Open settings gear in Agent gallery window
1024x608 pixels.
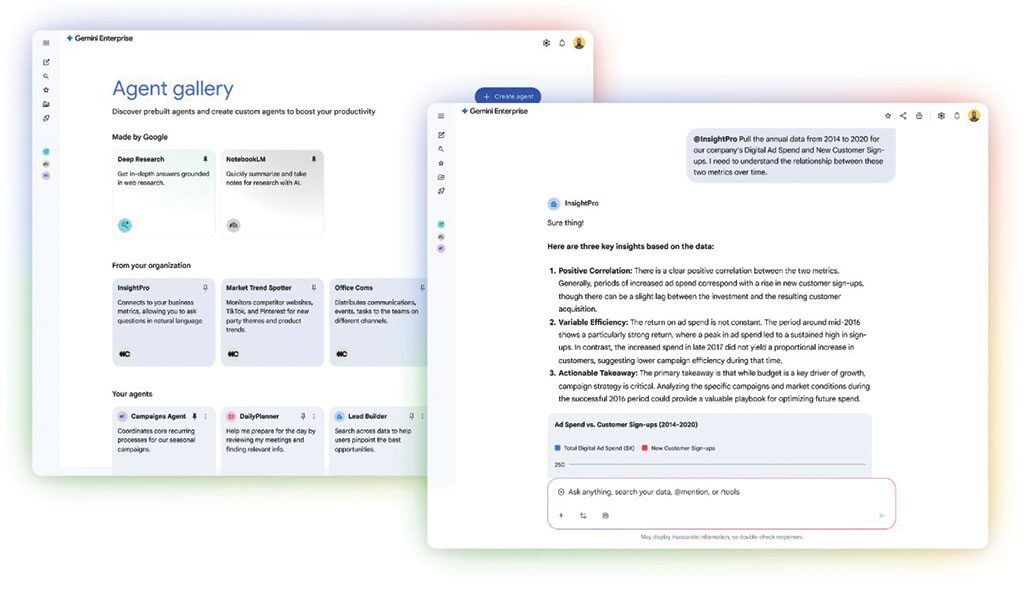[546, 43]
